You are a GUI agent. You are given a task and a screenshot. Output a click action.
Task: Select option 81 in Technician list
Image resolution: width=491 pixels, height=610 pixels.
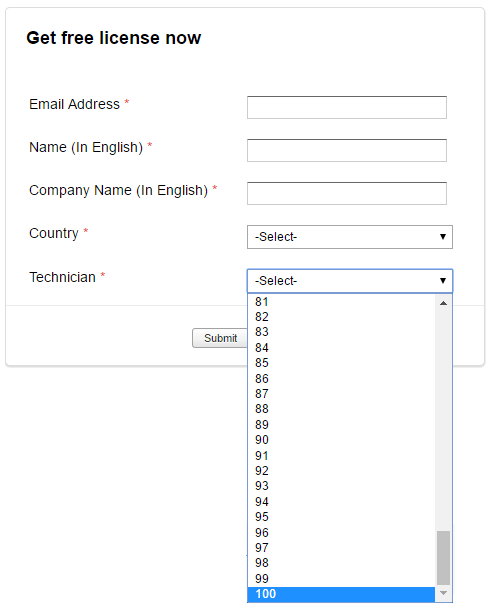click(x=341, y=301)
